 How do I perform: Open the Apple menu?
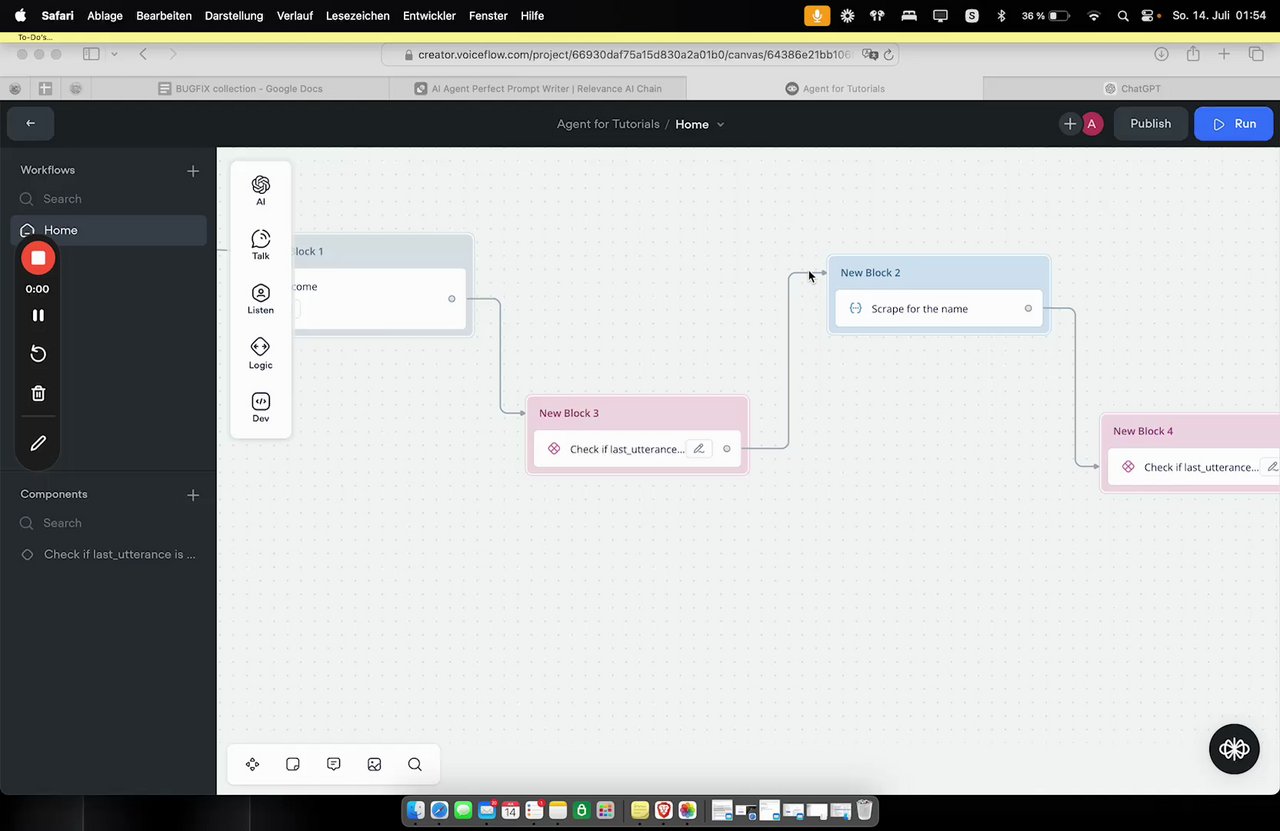coord(20,15)
